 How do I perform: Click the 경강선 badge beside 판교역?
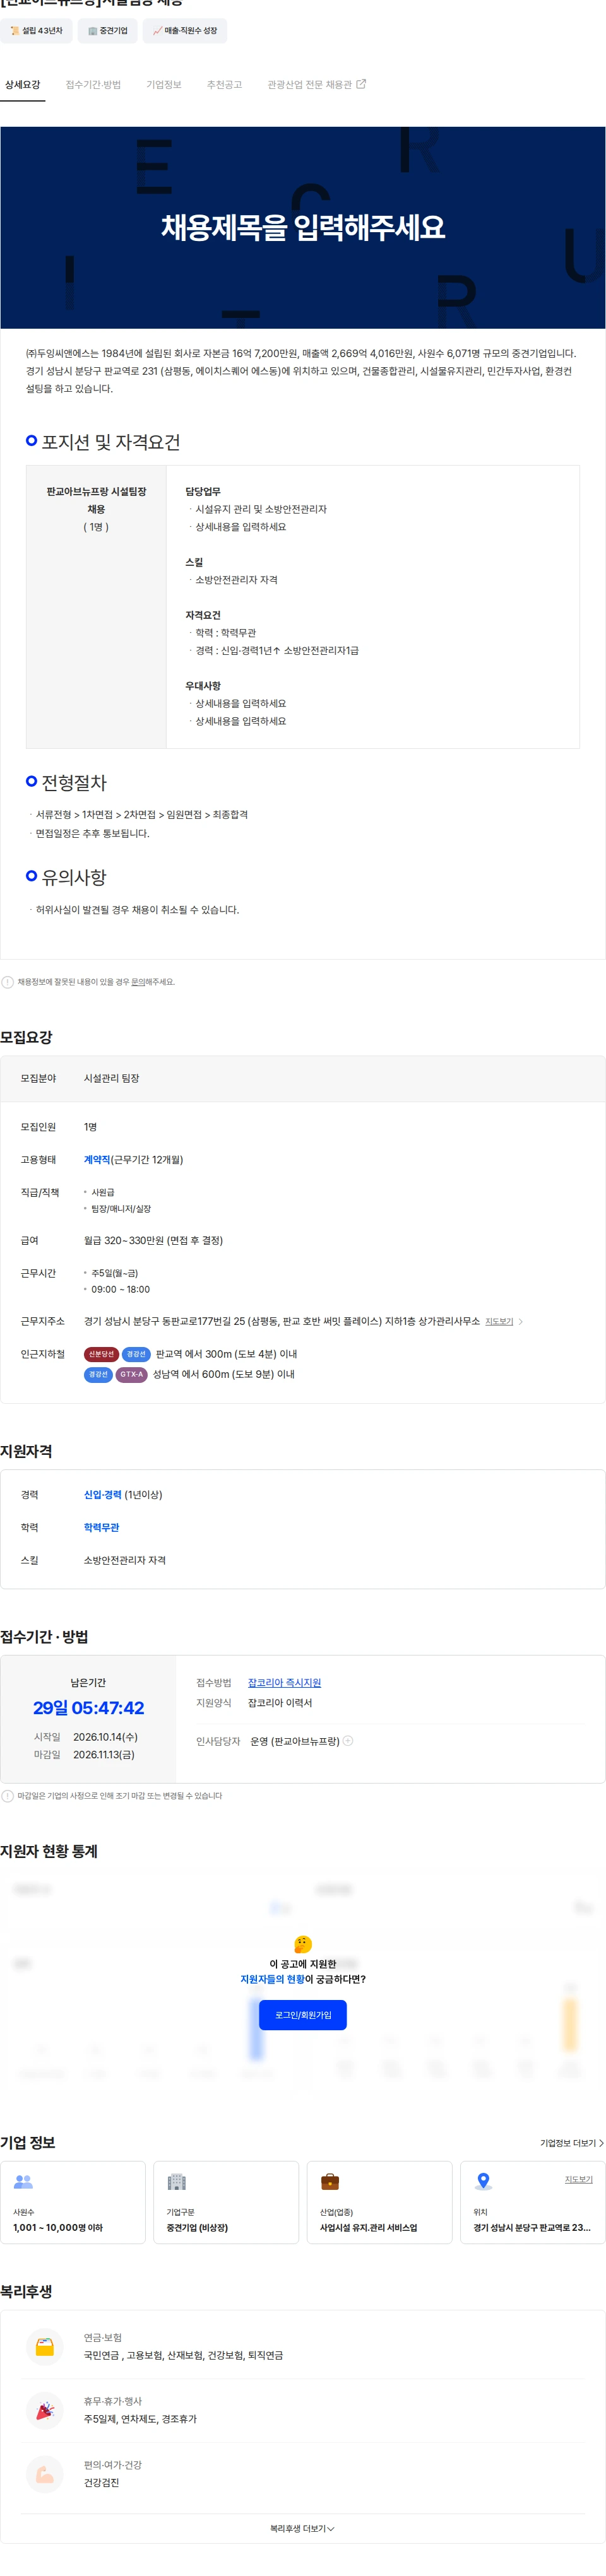136,1354
